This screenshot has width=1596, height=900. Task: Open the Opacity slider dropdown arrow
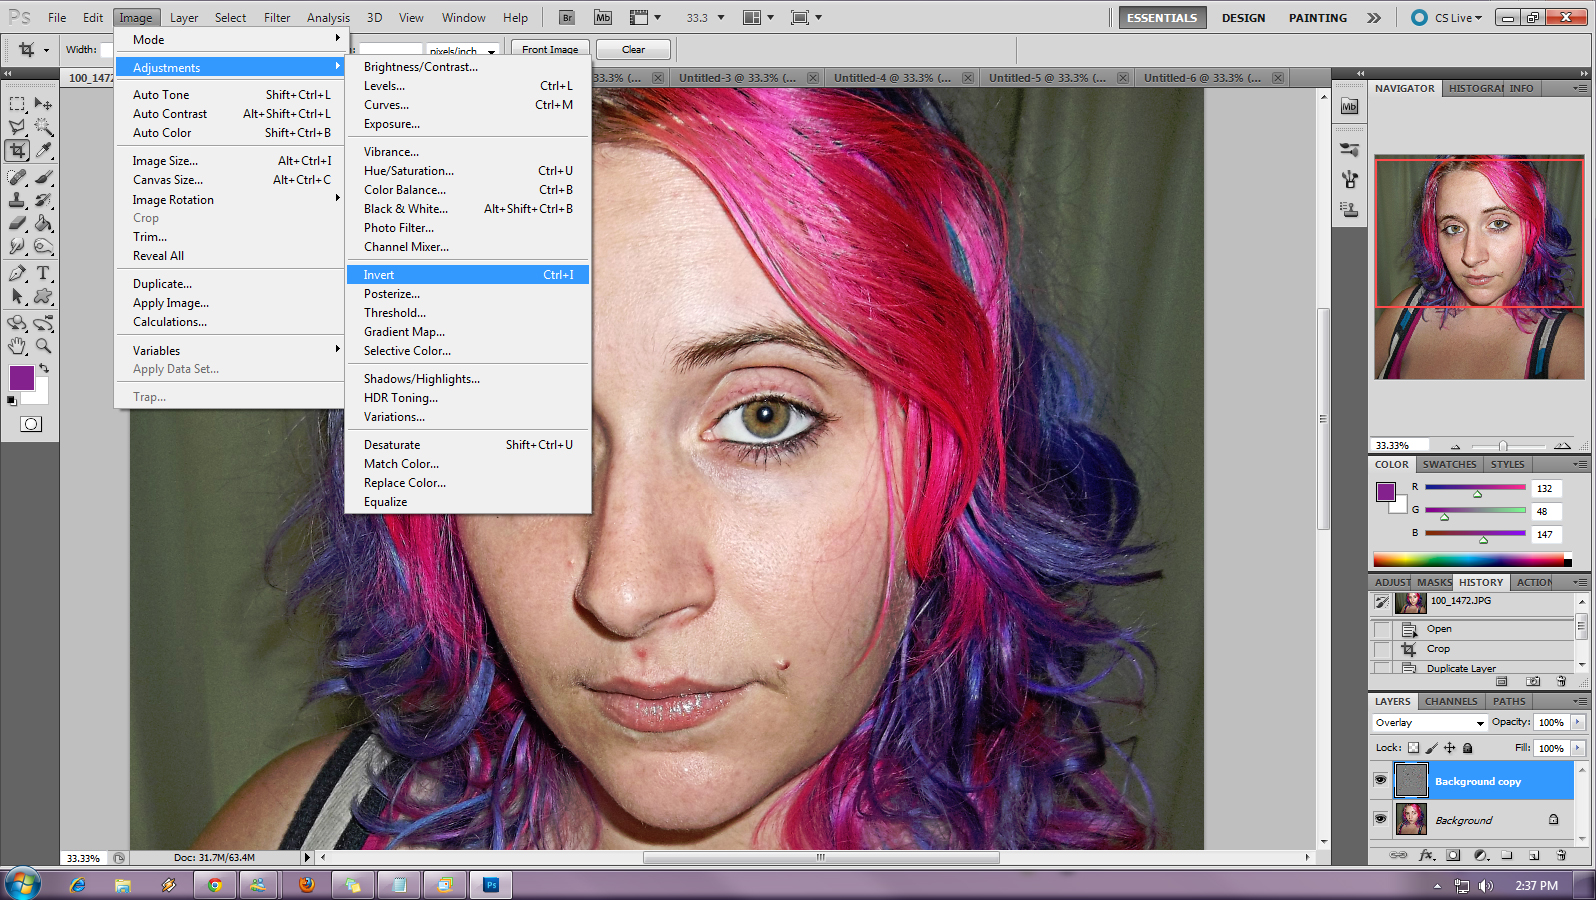click(x=1578, y=722)
